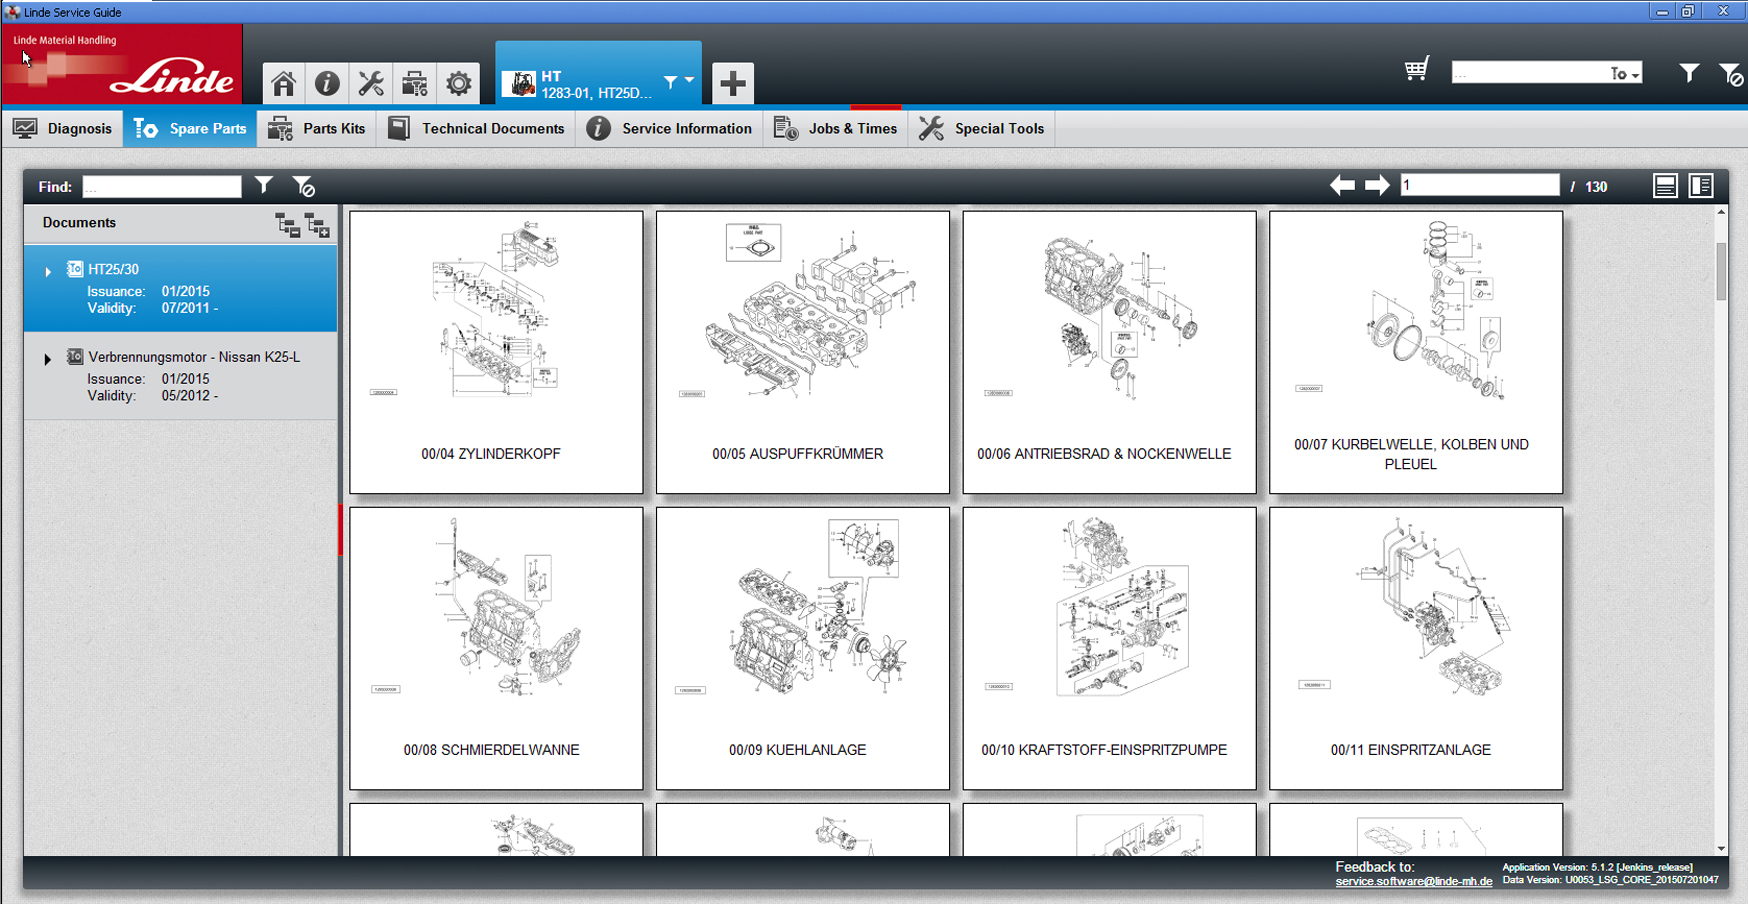This screenshot has width=1748, height=904.
Task: Click the information icon in top toolbar
Action: tap(327, 83)
